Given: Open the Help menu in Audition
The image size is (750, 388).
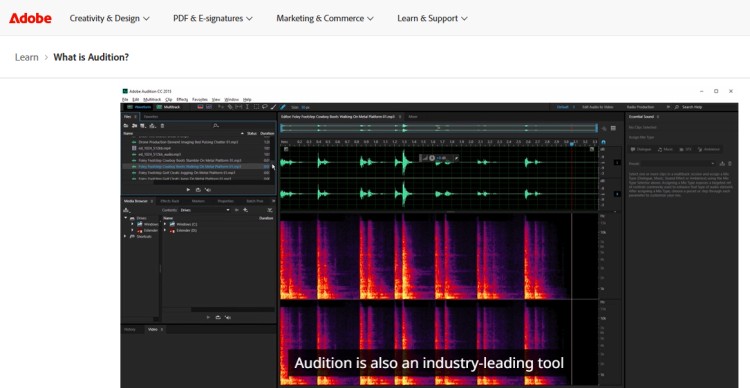Looking at the screenshot, I should pos(247,100).
